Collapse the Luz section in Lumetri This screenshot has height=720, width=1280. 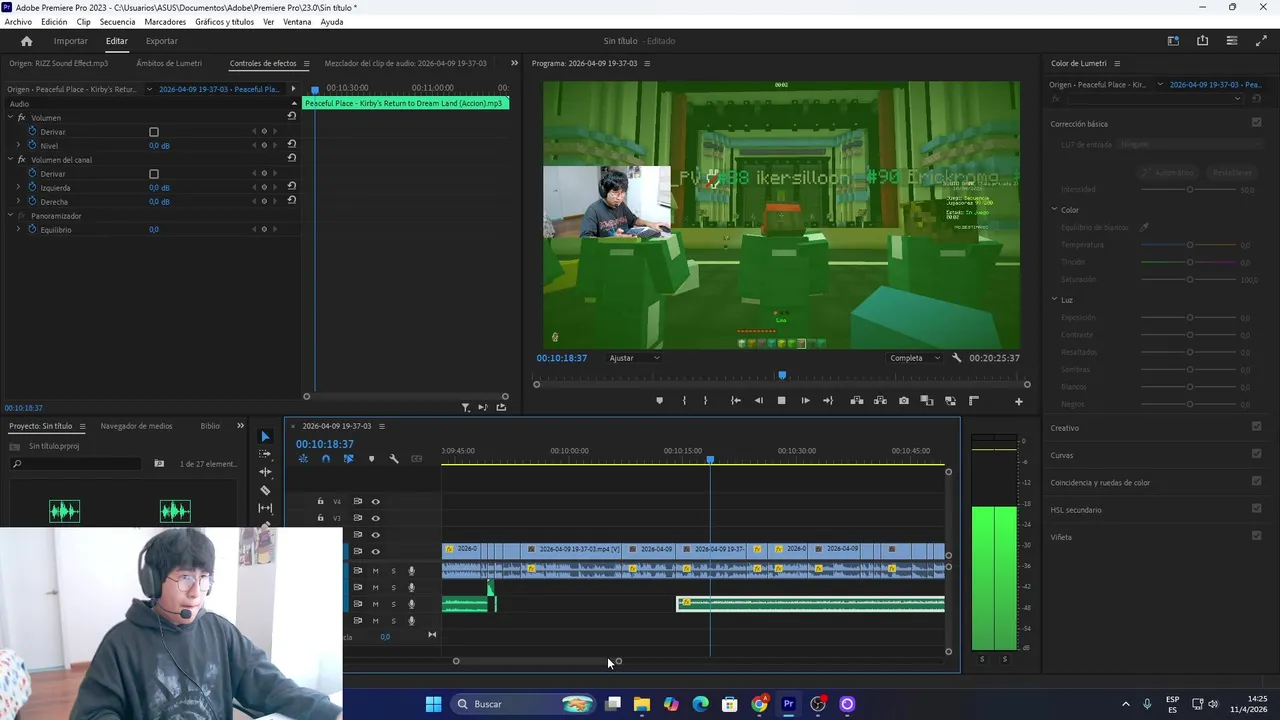[x=1054, y=300]
